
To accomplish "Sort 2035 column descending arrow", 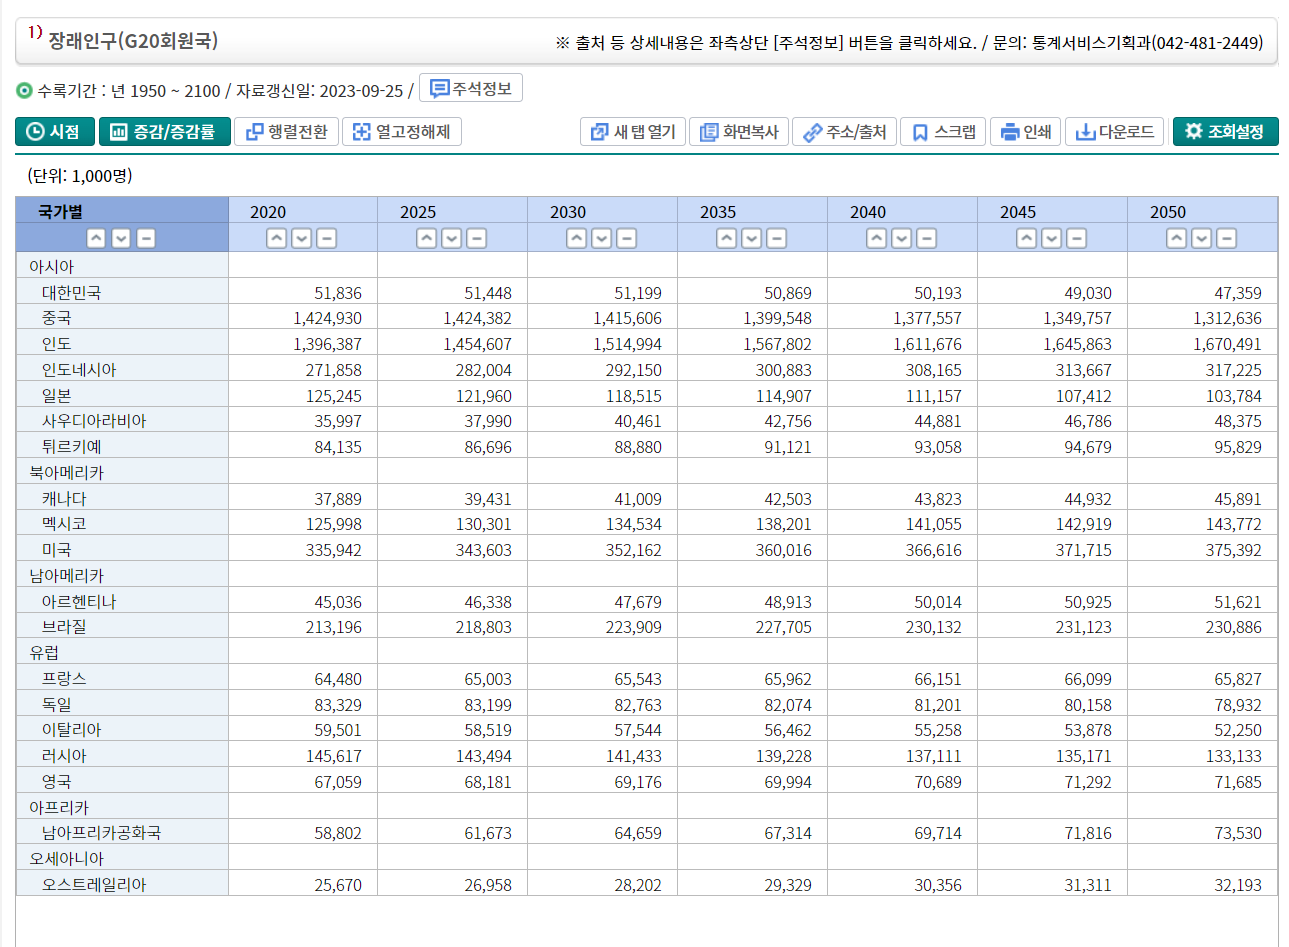I will (x=751, y=238).
